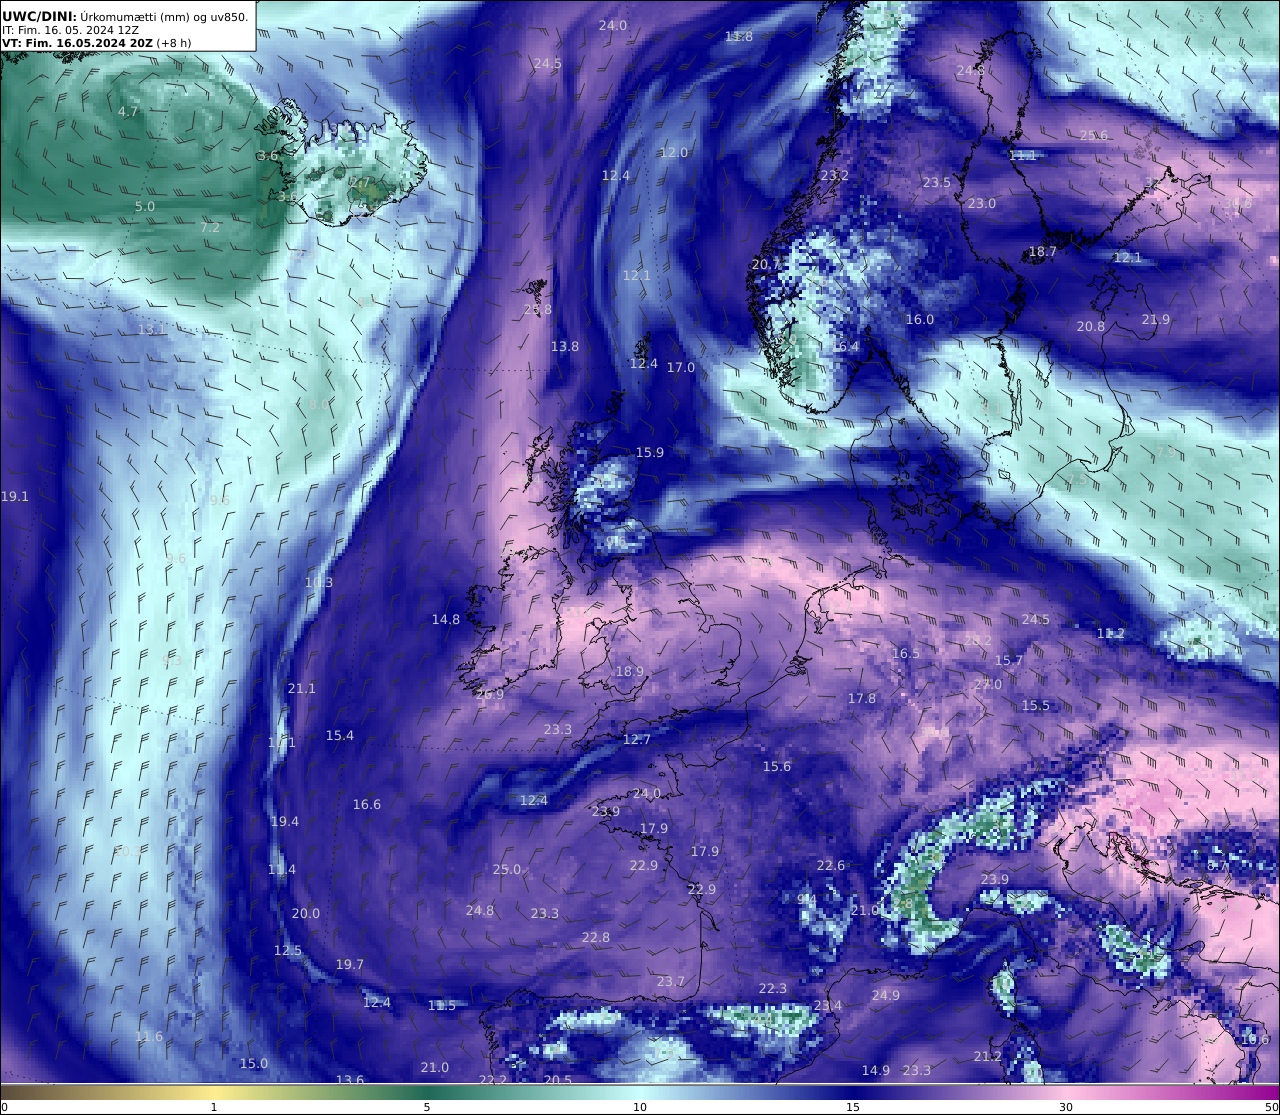This screenshot has height=1115, width=1280.
Task: Click the colorbar tick label 15
Action: tap(853, 1107)
